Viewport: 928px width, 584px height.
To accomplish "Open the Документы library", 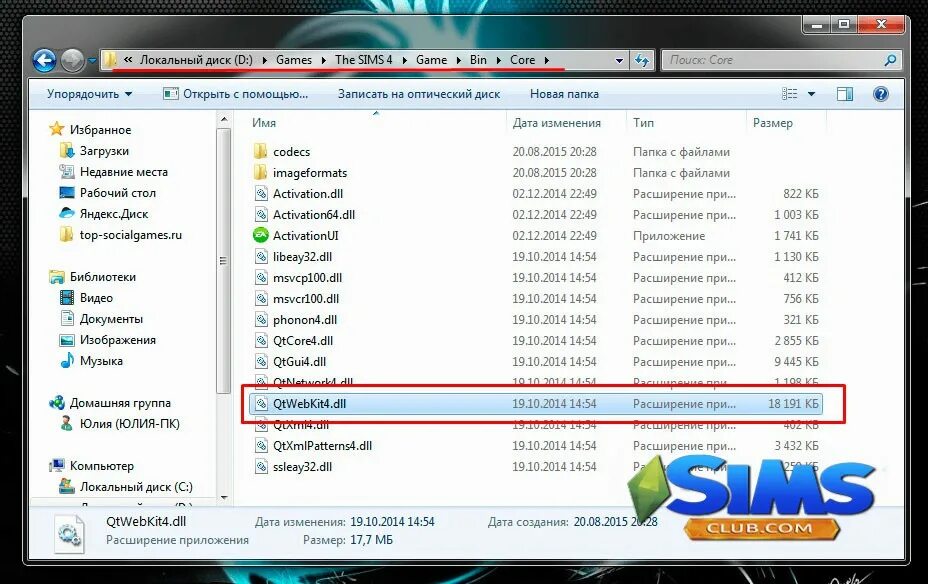I will 111,319.
